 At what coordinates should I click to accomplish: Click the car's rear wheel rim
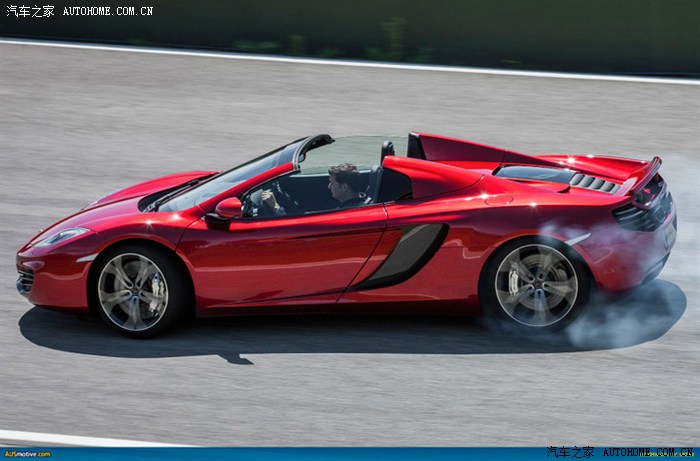(x=536, y=286)
